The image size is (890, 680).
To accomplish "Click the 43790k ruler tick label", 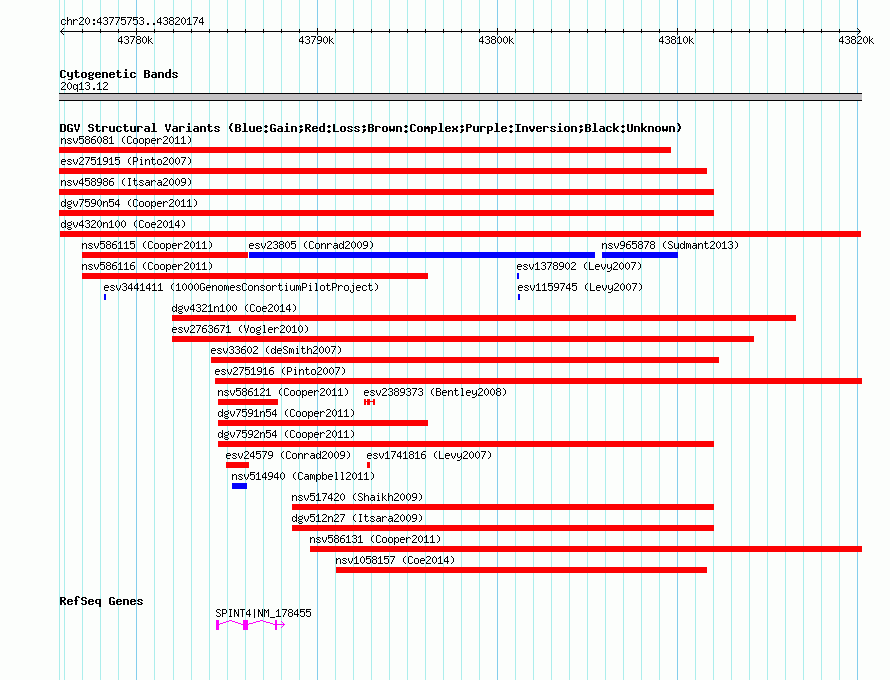I will point(316,40).
